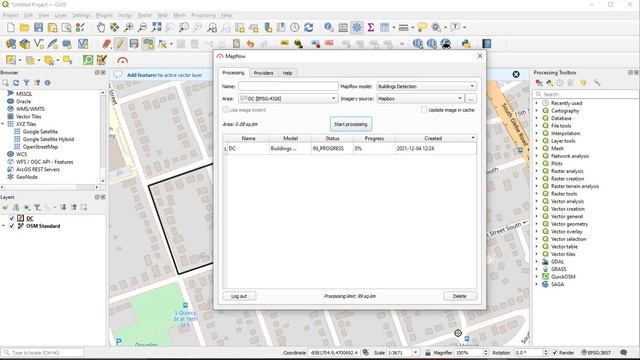The image size is (640, 360).
Task: Switch to the Help tab in Mapflow
Action: click(287, 73)
